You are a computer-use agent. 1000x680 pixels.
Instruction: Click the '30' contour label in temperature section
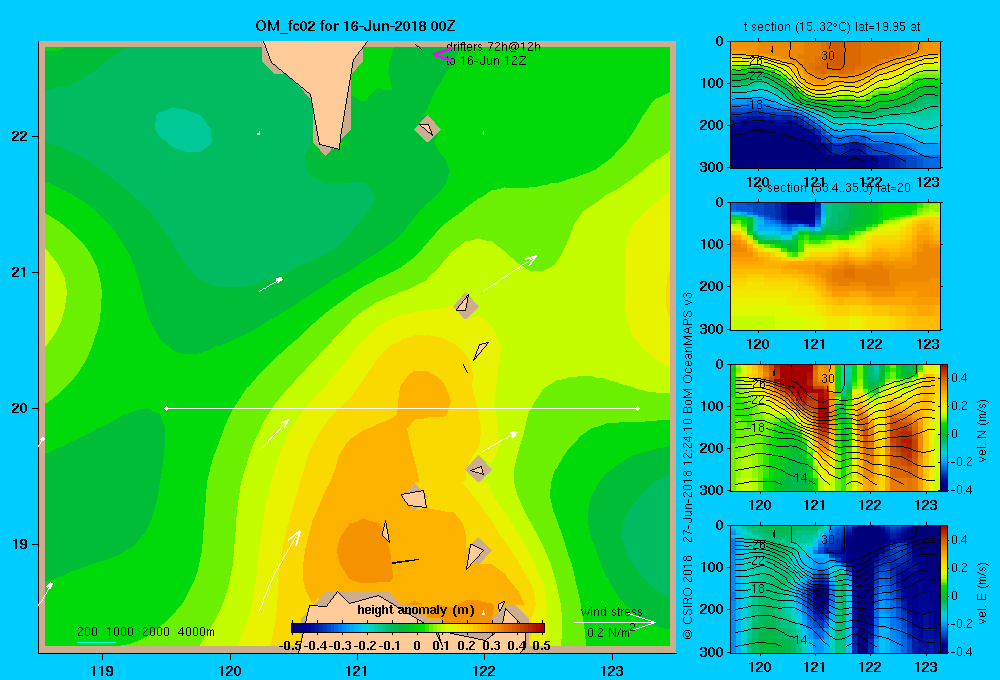pos(828,55)
